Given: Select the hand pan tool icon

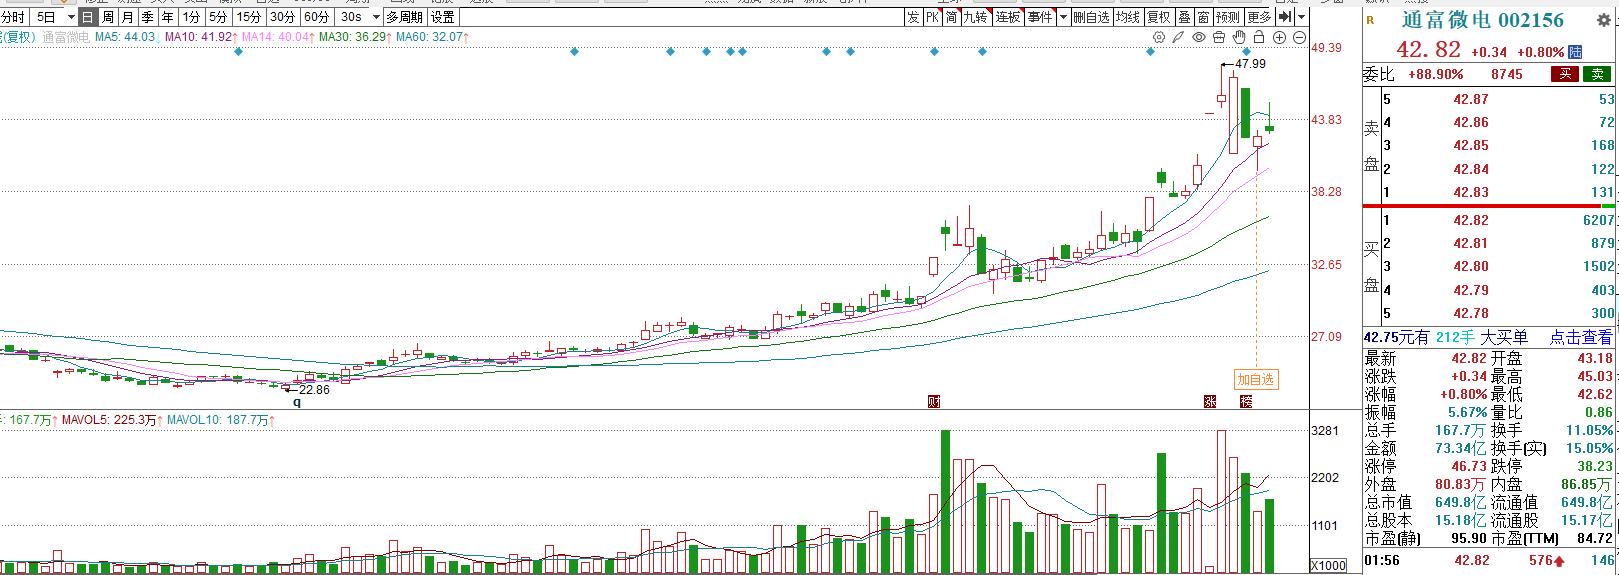Looking at the screenshot, I should click(x=1239, y=37).
